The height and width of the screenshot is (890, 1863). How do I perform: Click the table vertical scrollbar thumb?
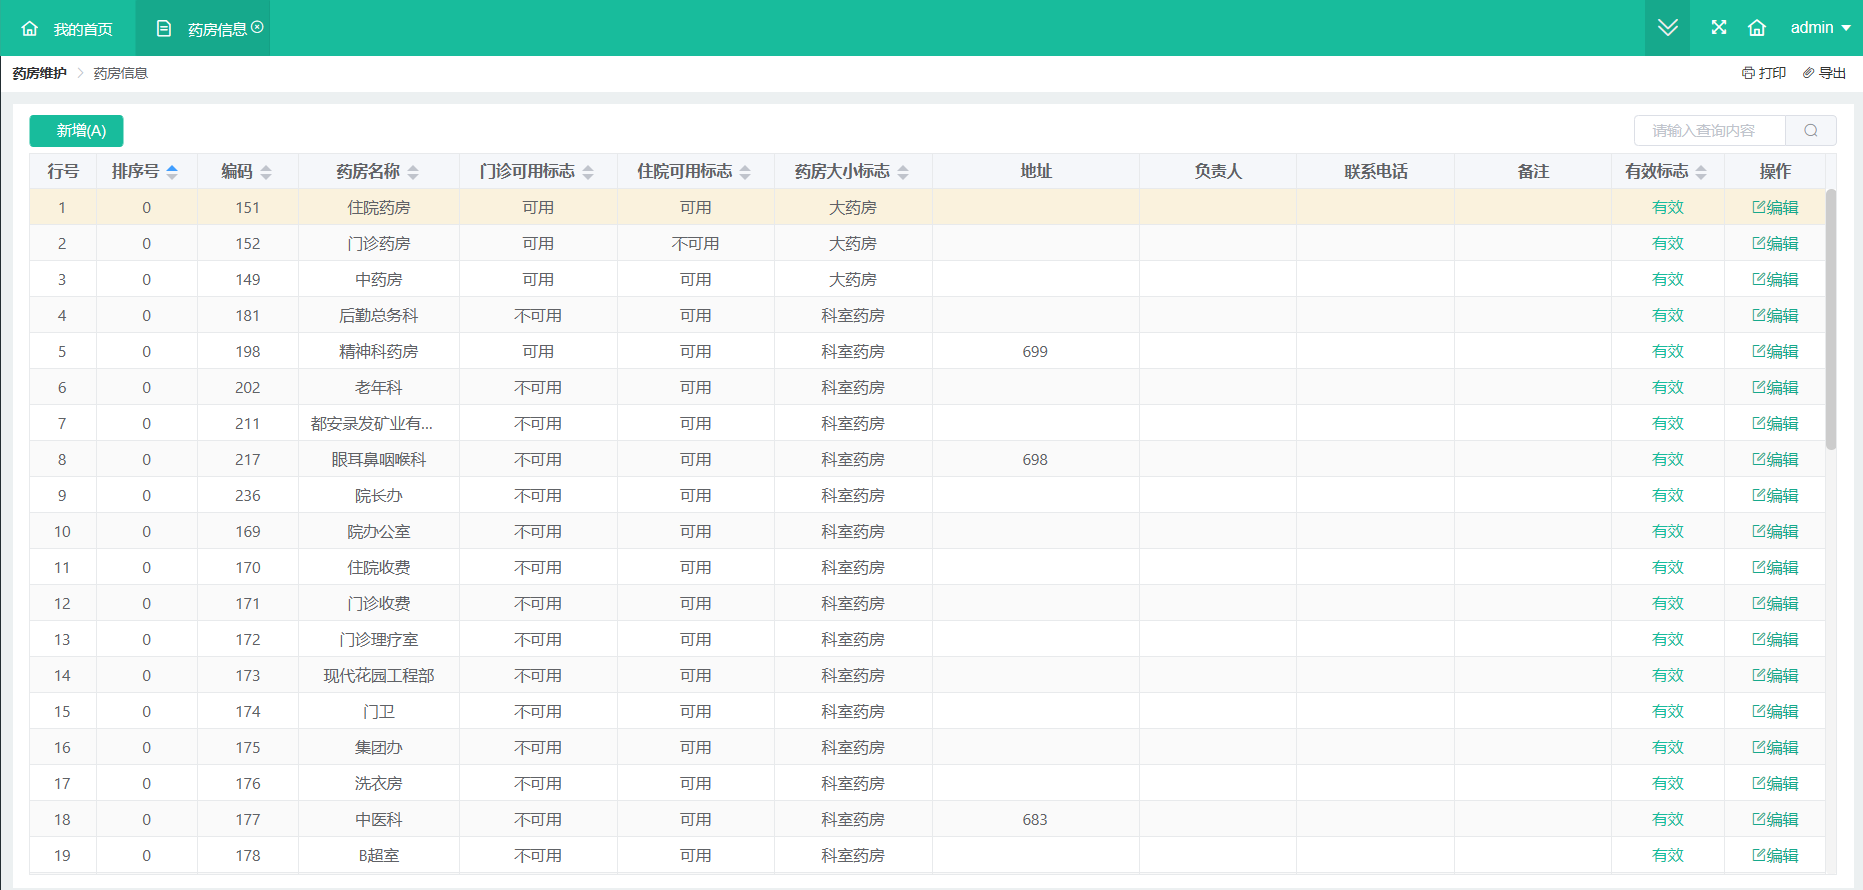point(1831,320)
